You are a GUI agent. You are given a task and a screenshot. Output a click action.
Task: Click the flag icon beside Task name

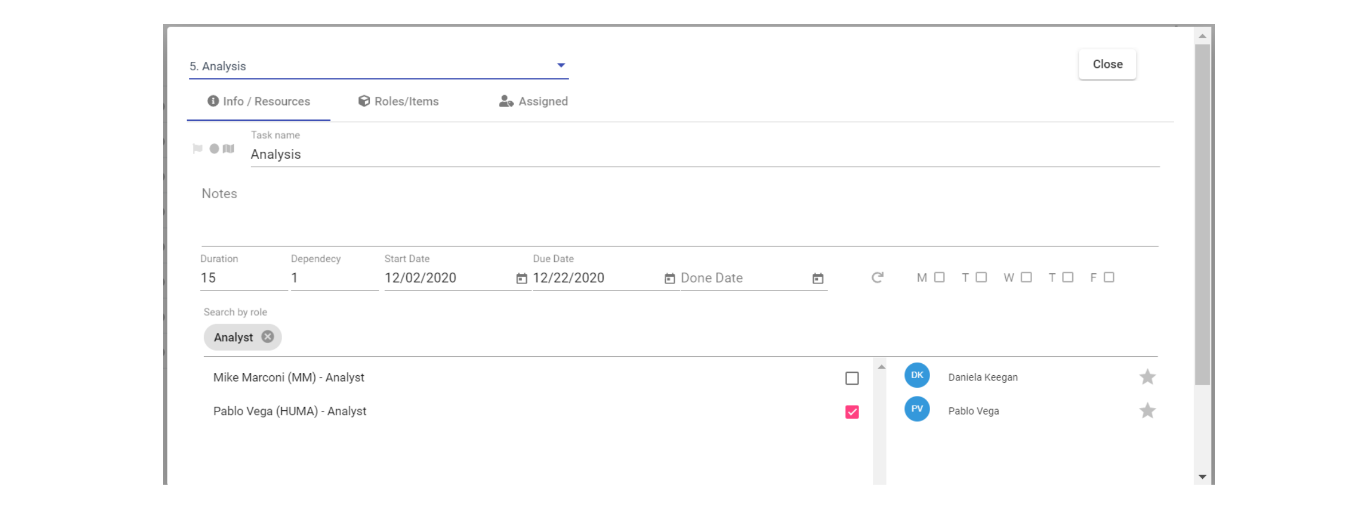(x=197, y=149)
